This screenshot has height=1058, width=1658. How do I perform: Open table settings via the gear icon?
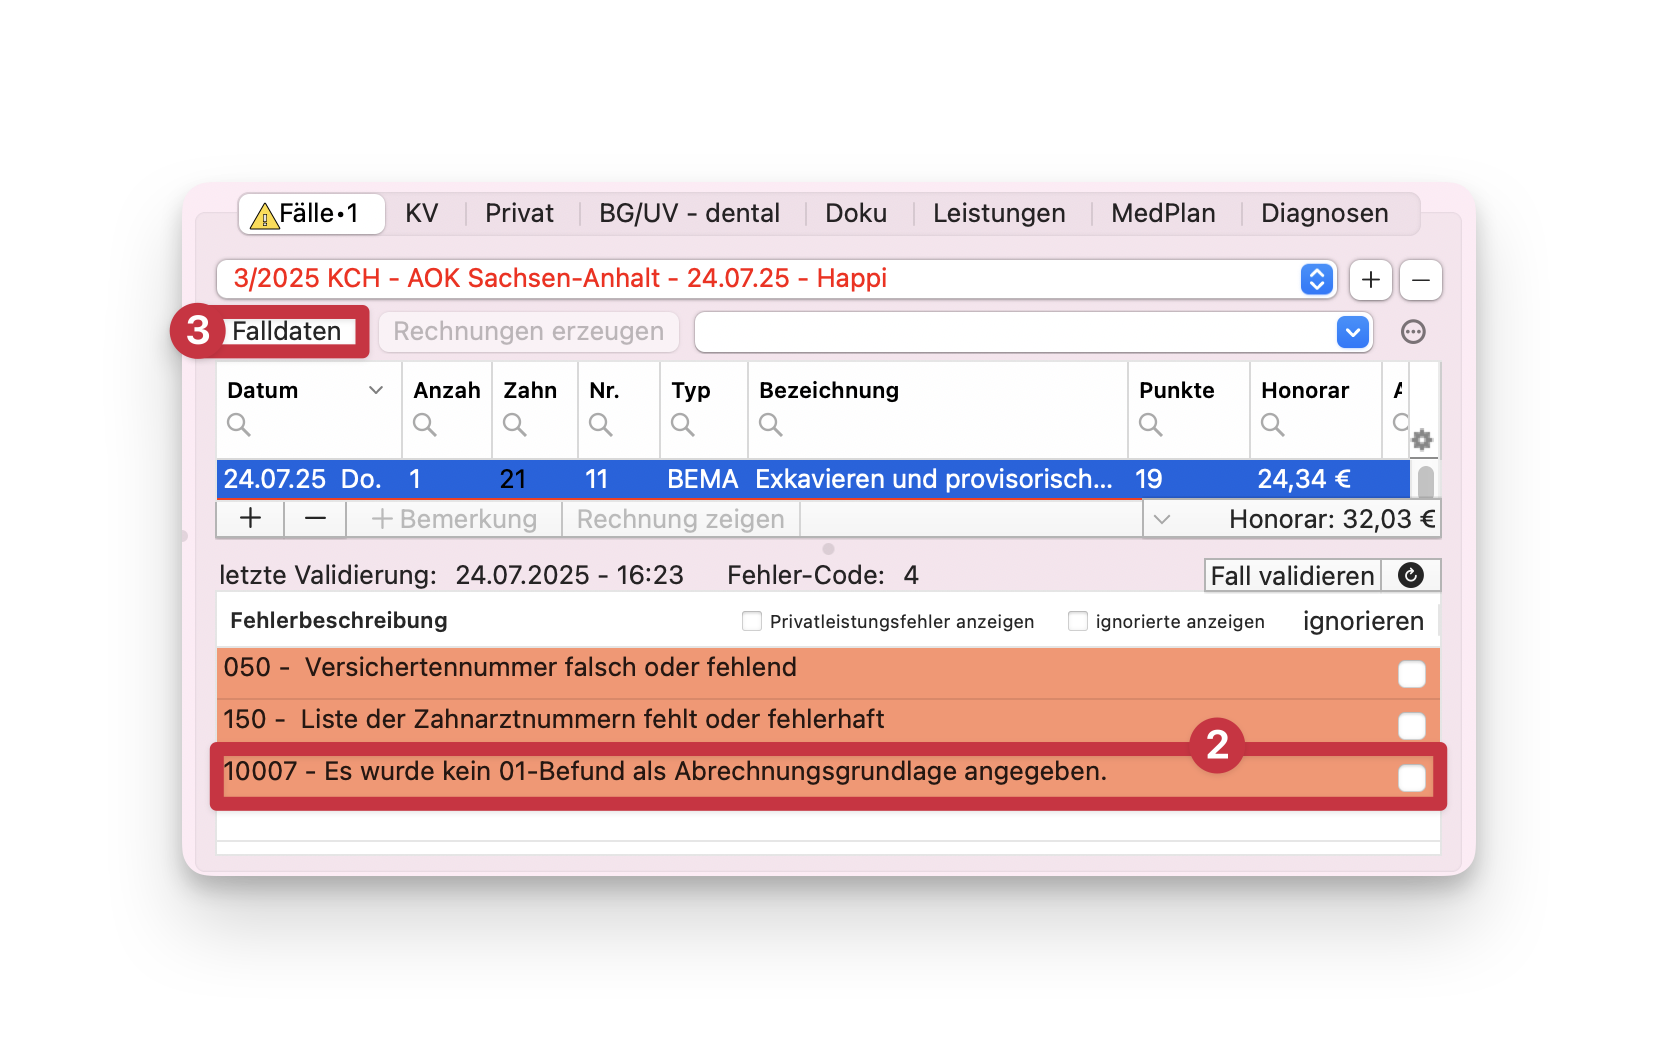point(1422,440)
